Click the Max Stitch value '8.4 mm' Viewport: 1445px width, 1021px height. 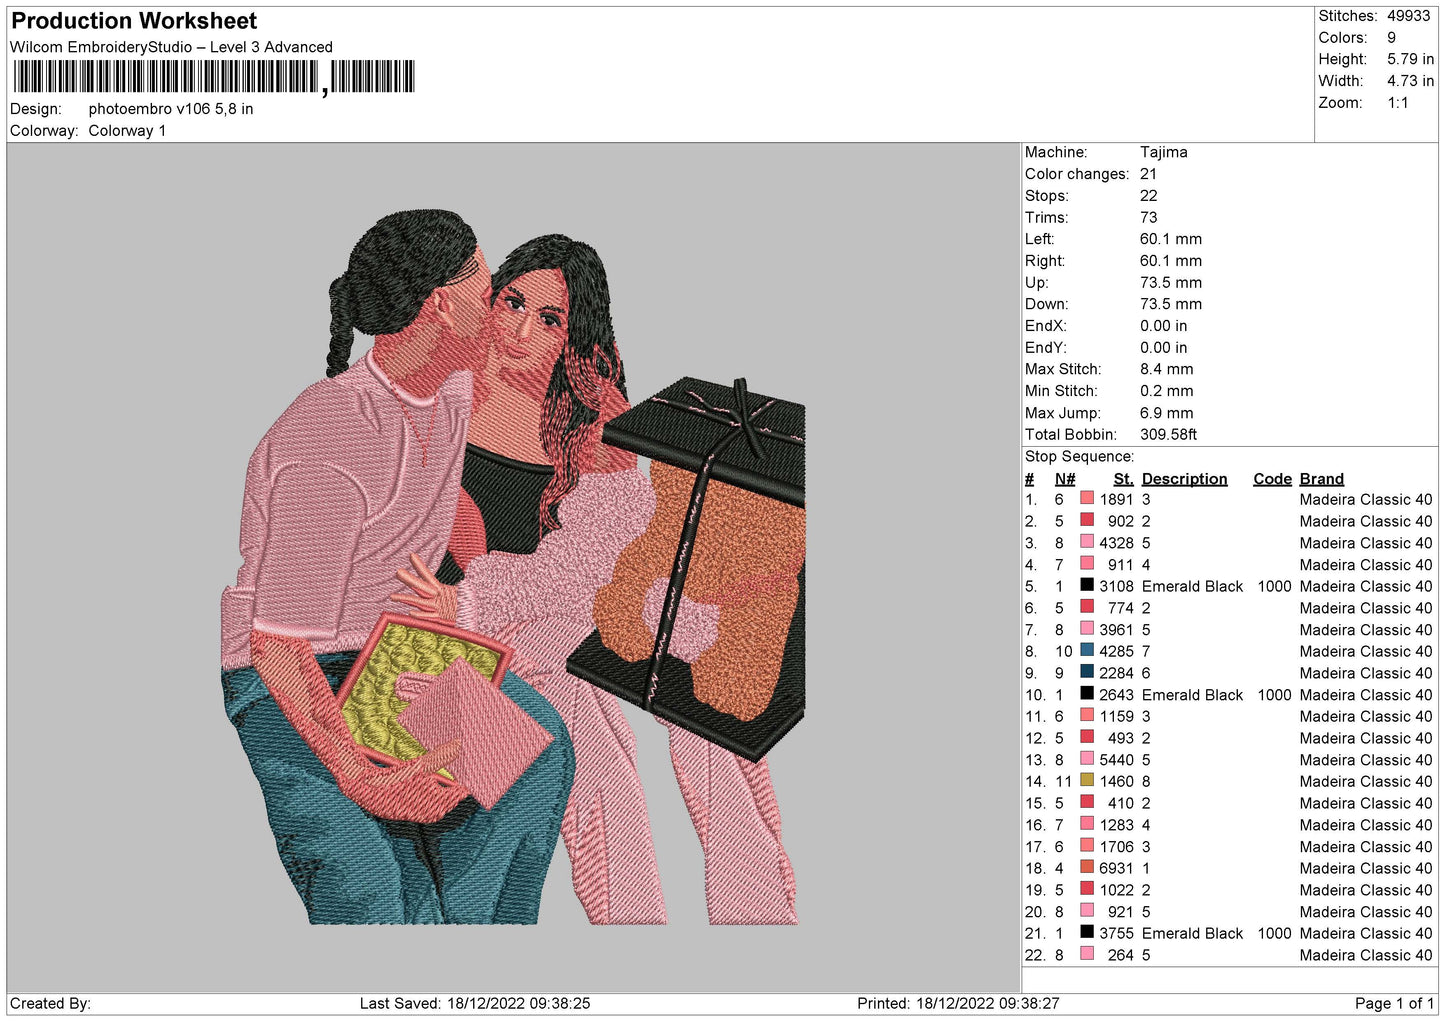[x=1167, y=369]
